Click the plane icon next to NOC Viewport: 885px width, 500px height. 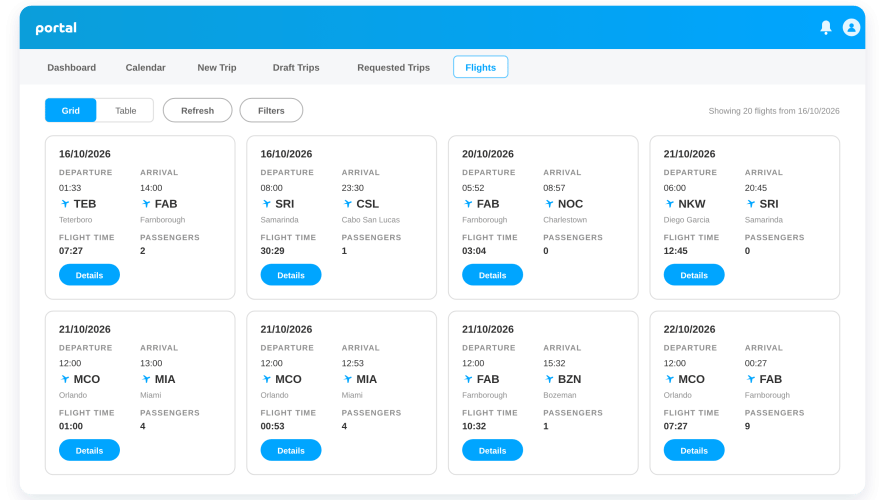549,204
